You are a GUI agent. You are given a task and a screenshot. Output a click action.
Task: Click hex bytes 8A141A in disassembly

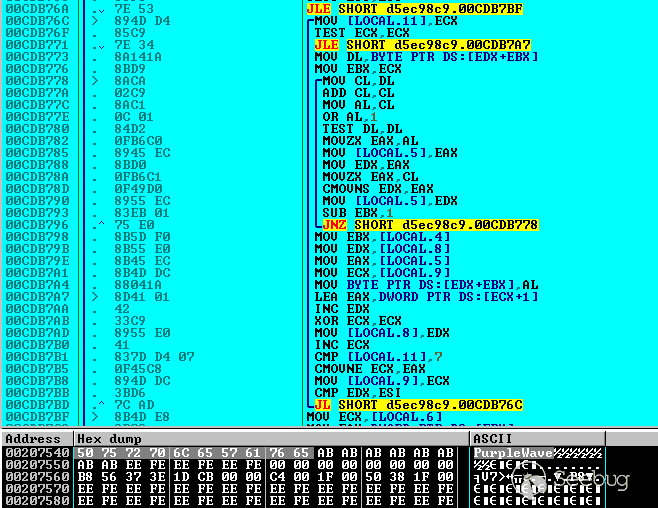coord(138,57)
